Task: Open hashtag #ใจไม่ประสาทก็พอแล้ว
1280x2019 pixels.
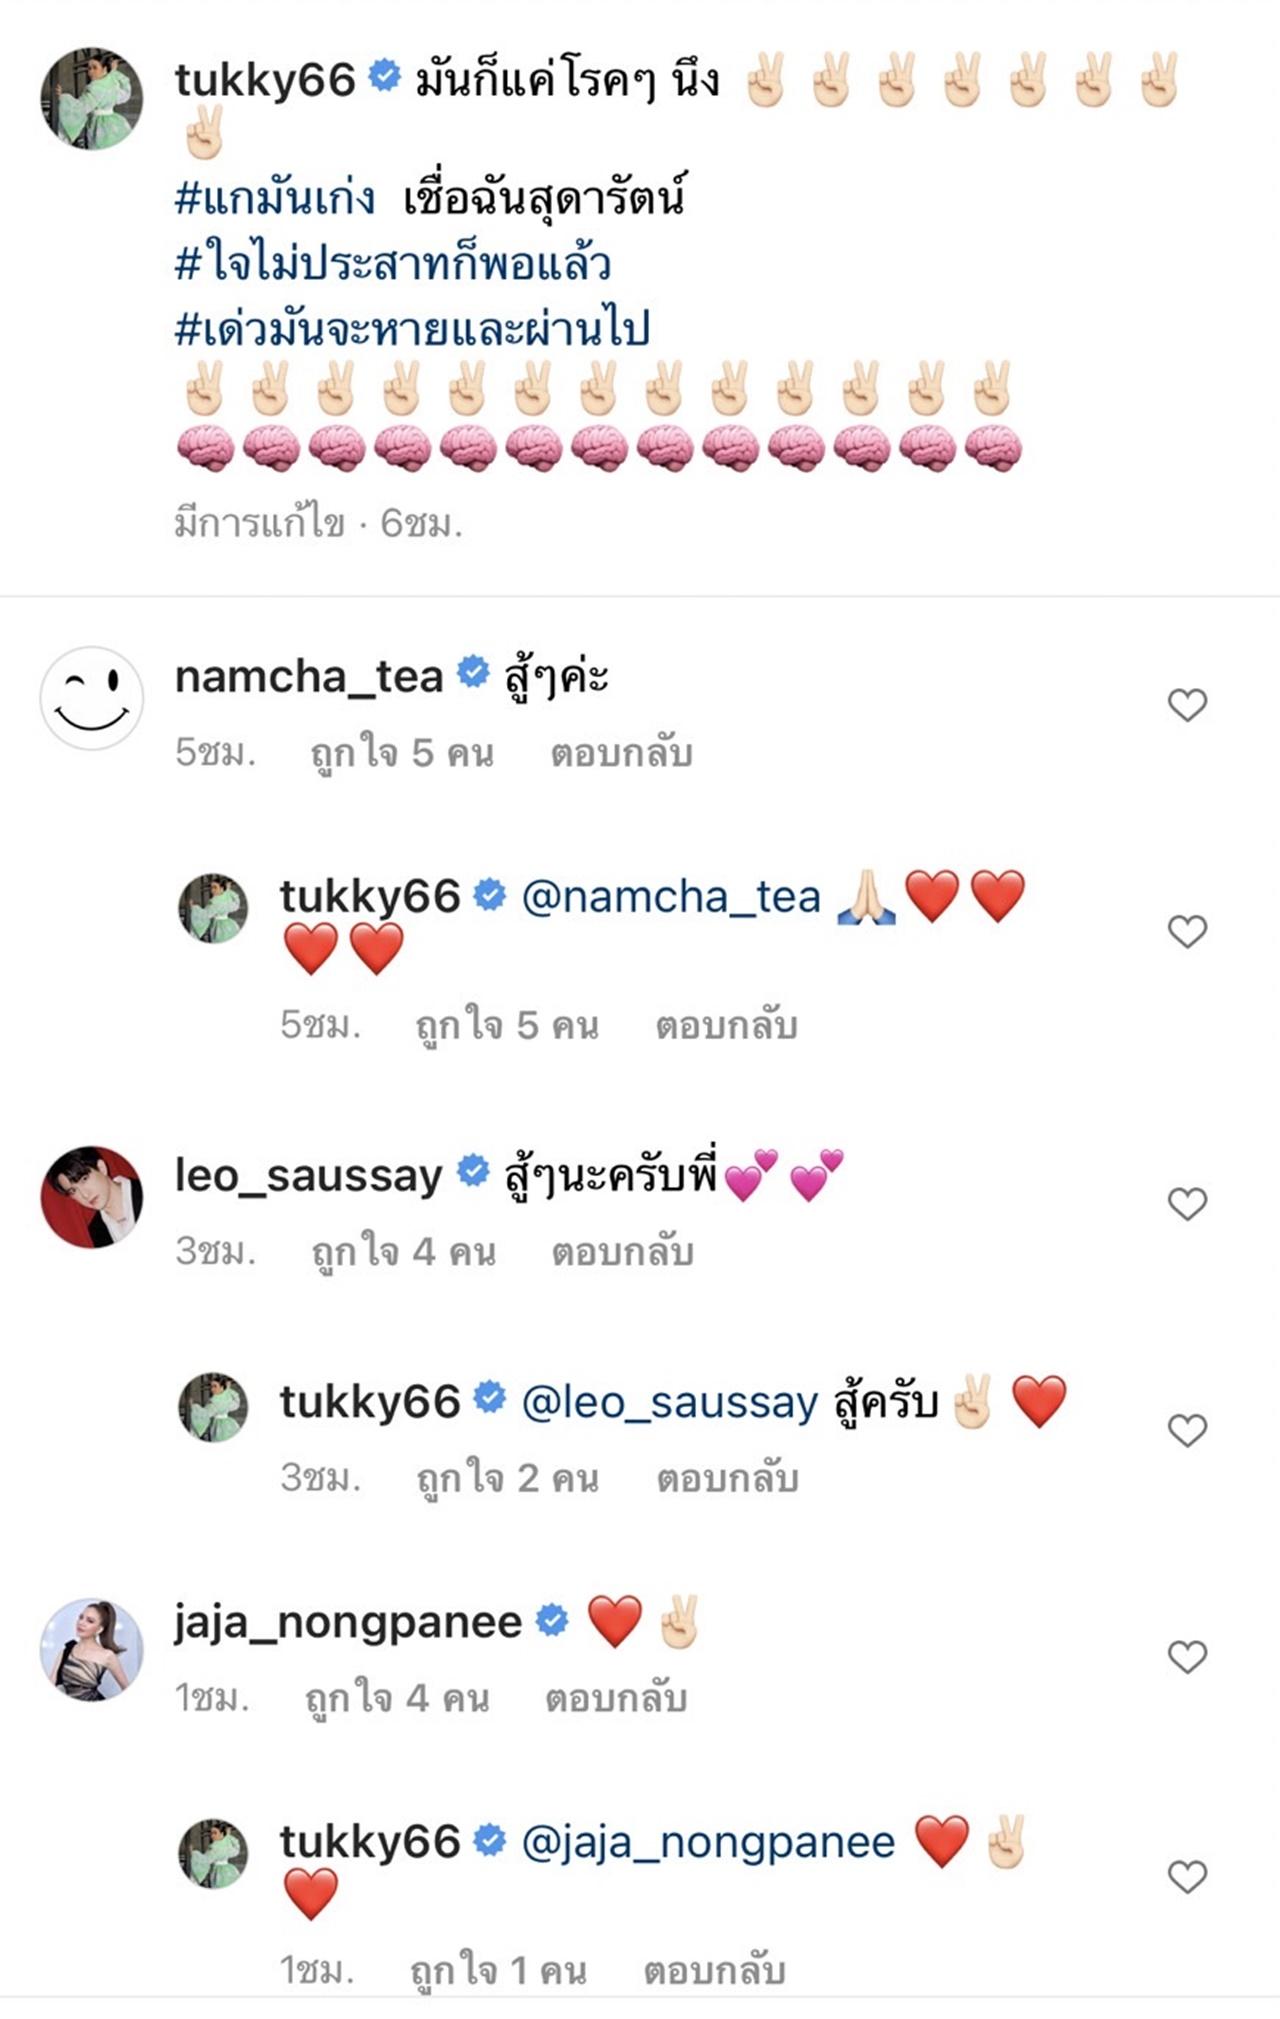Action: coord(392,264)
